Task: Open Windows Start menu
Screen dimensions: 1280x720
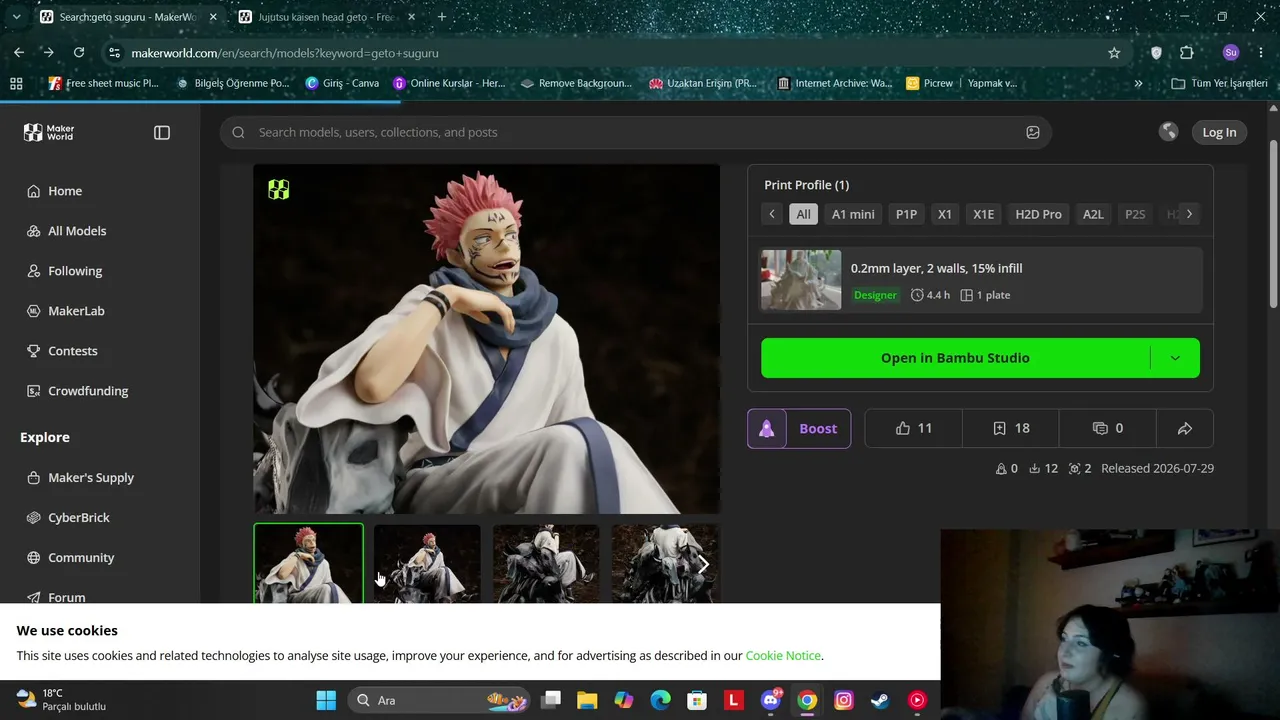Action: click(x=326, y=700)
